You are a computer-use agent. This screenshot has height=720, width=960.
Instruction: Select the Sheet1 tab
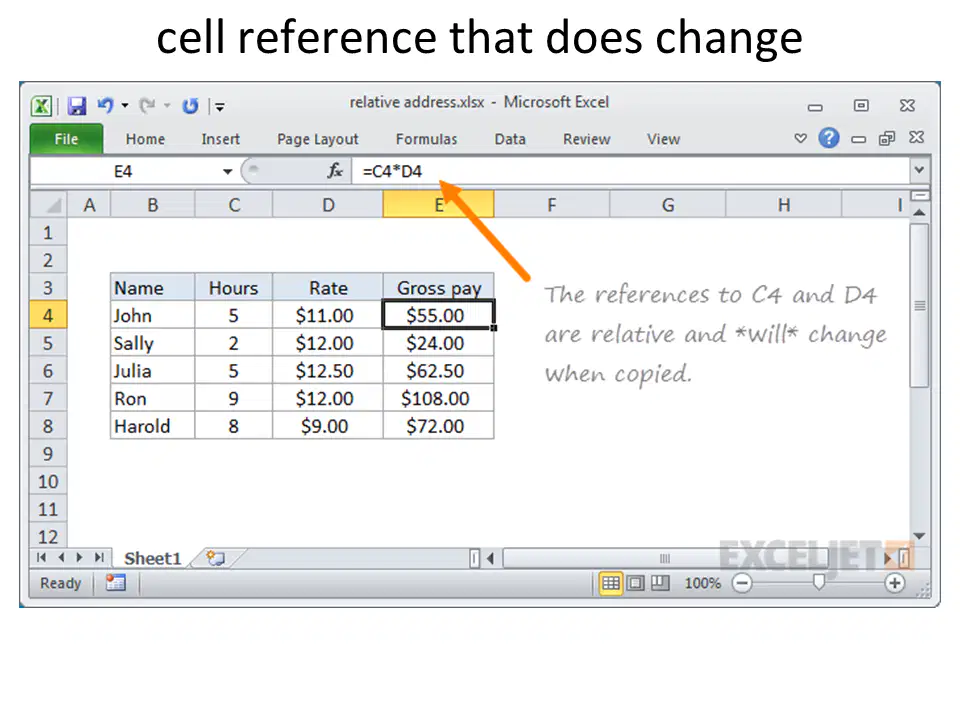(x=152, y=558)
